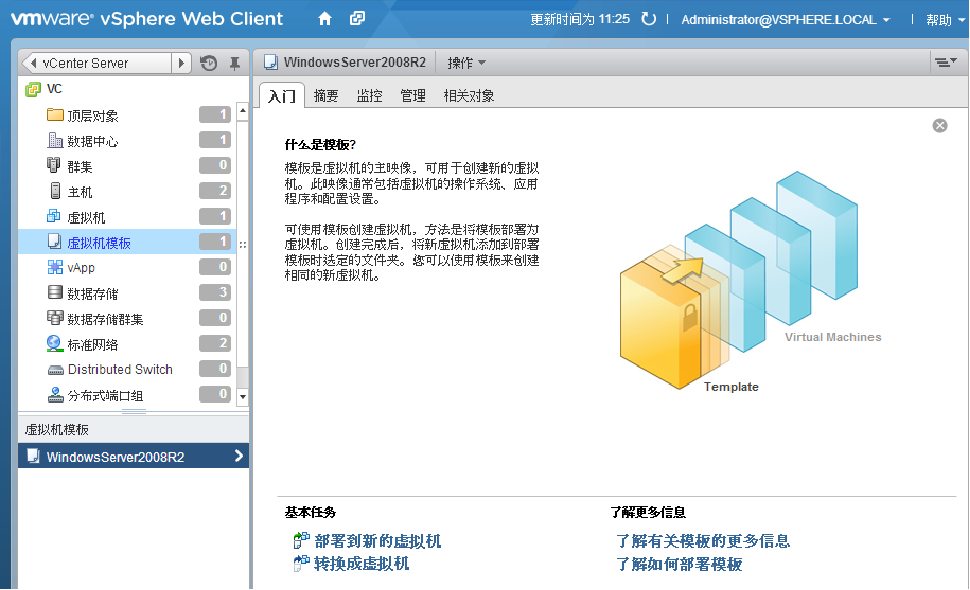Screen dimensions: 970x590
Task: Click the splitter handle beside the navigator panel
Action: (x=242, y=245)
